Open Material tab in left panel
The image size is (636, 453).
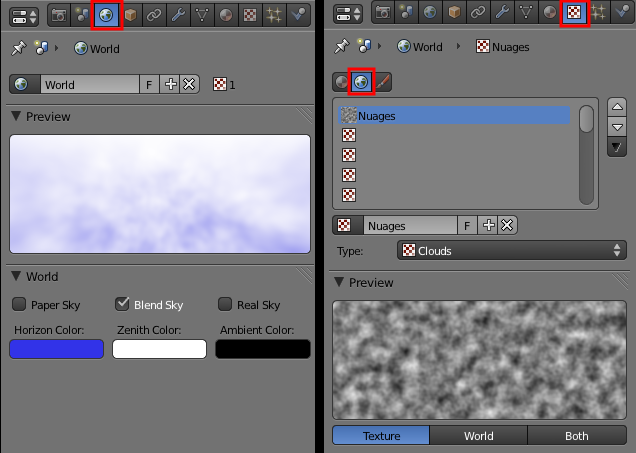(x=226, y=15)
